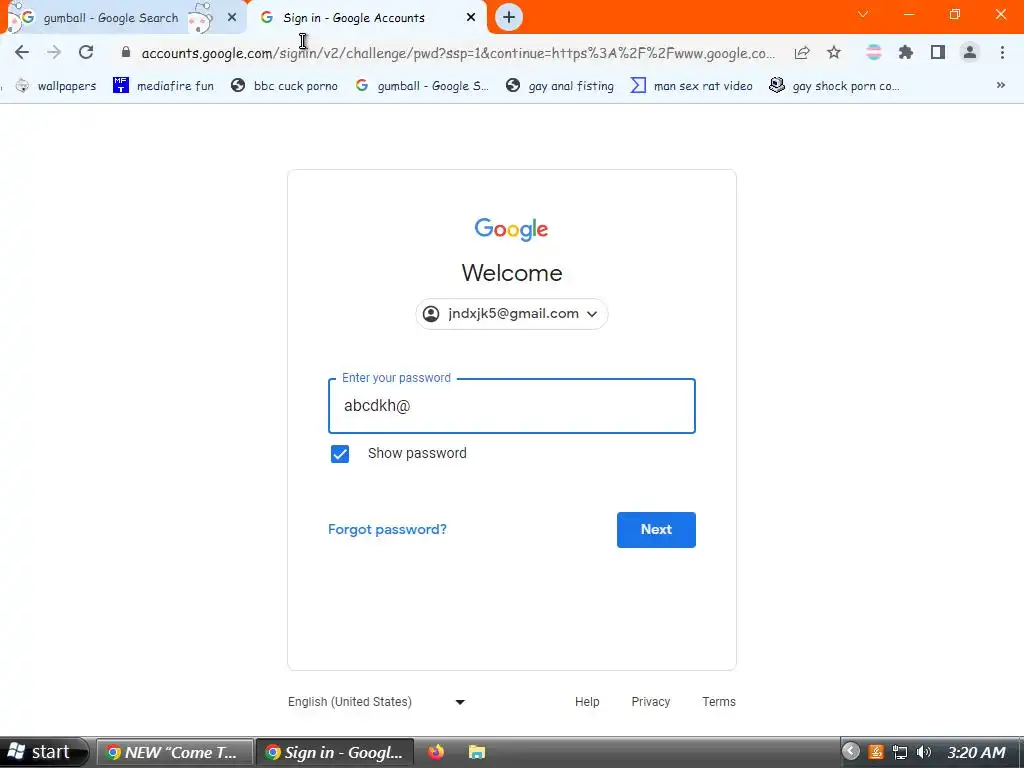This screenshot has width=1024, height=768.
Task: Close the gumball Google Search tab
Action: (232, 18)
